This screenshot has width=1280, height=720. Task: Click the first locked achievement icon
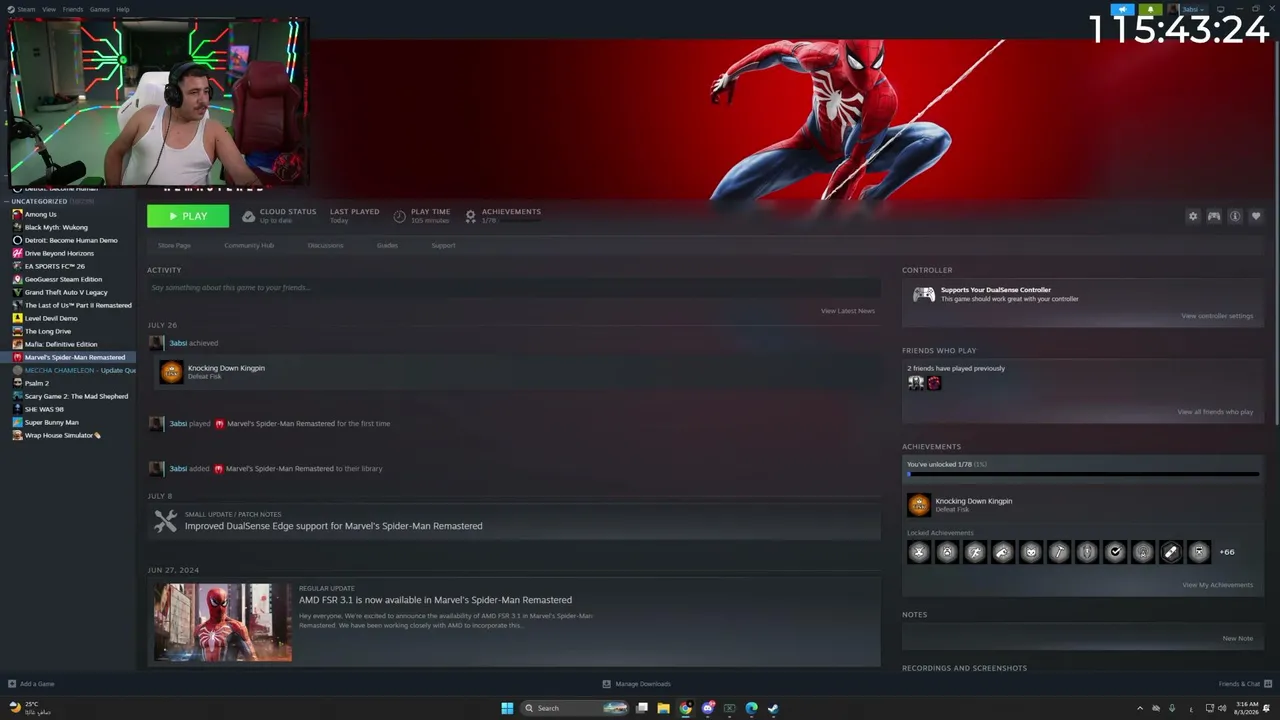click(x=919, y=552)
